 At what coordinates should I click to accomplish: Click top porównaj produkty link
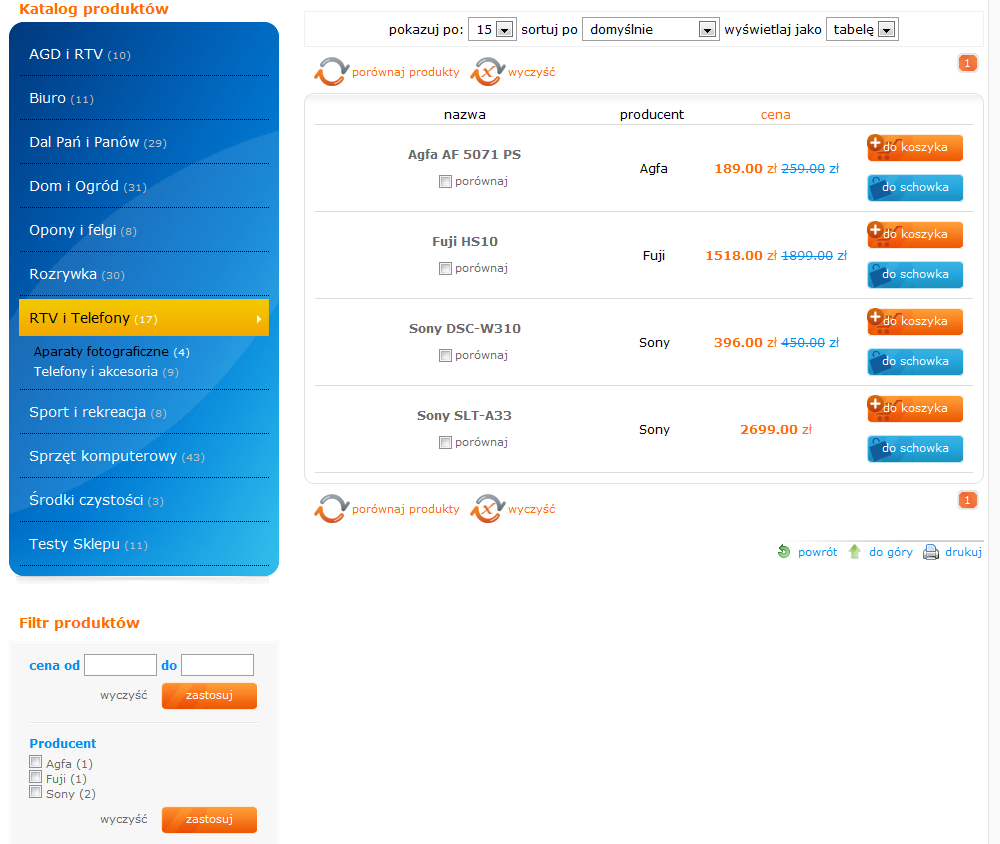406,72
